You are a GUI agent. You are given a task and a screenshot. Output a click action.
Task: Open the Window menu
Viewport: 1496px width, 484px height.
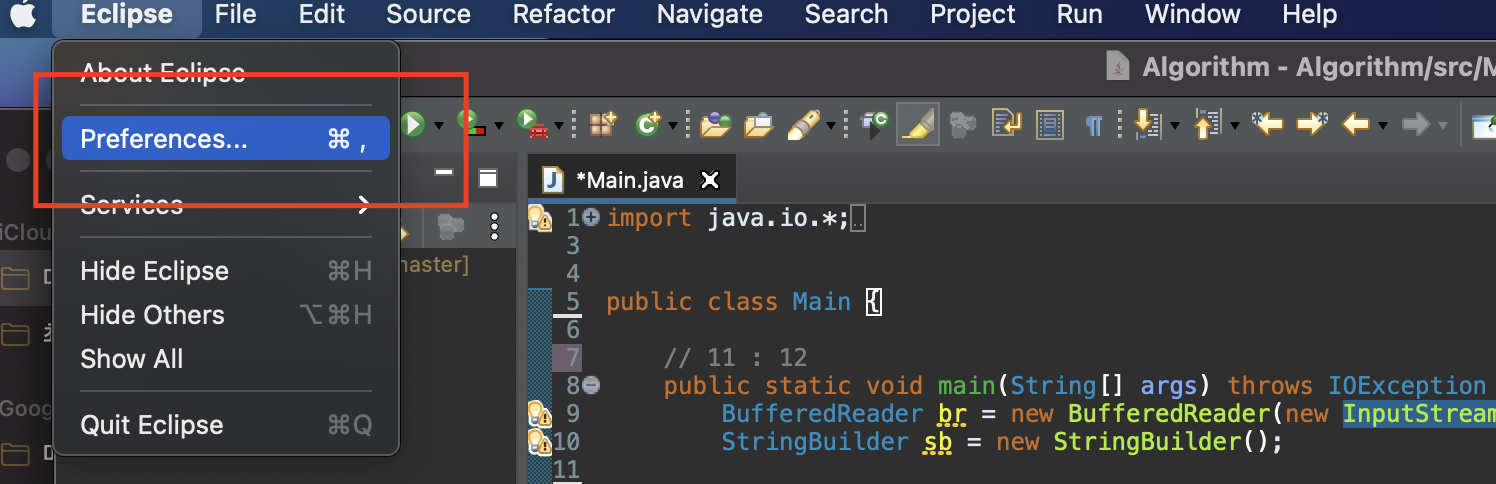1192,15
